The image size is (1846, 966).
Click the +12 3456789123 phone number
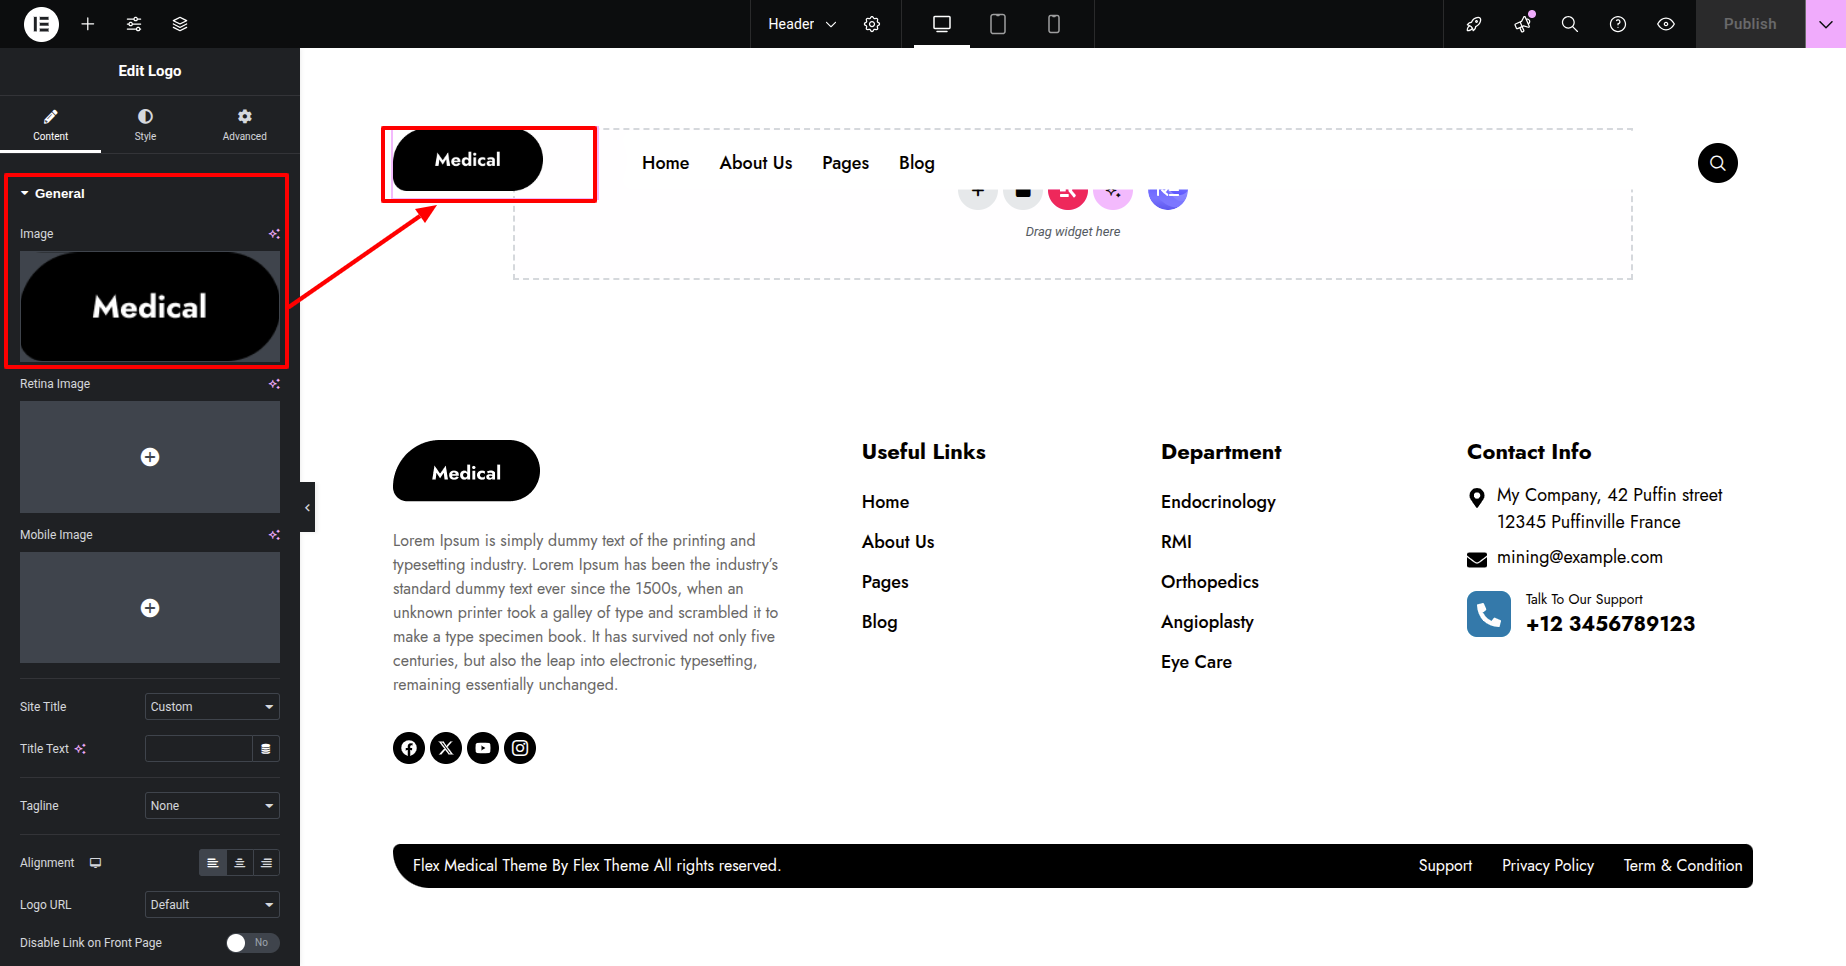point(1610,624)
